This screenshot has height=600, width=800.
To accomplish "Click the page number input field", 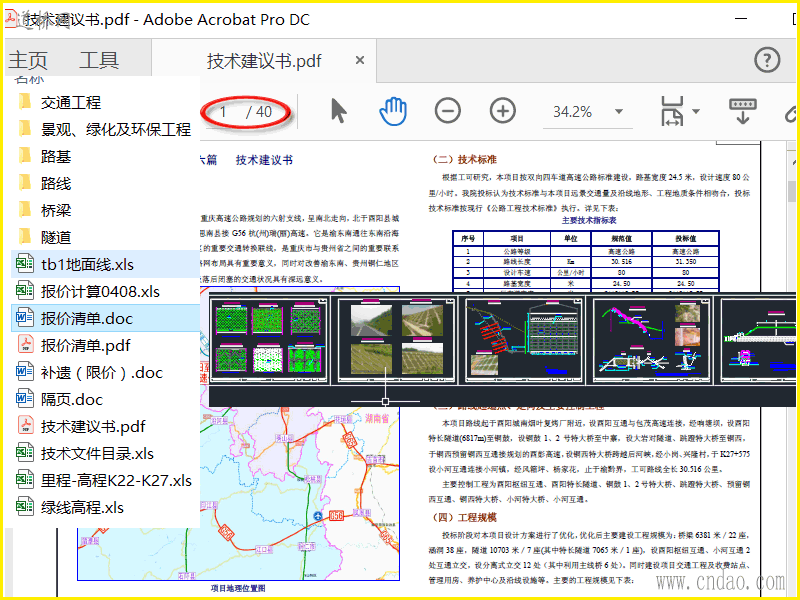I will coord(224,112).
